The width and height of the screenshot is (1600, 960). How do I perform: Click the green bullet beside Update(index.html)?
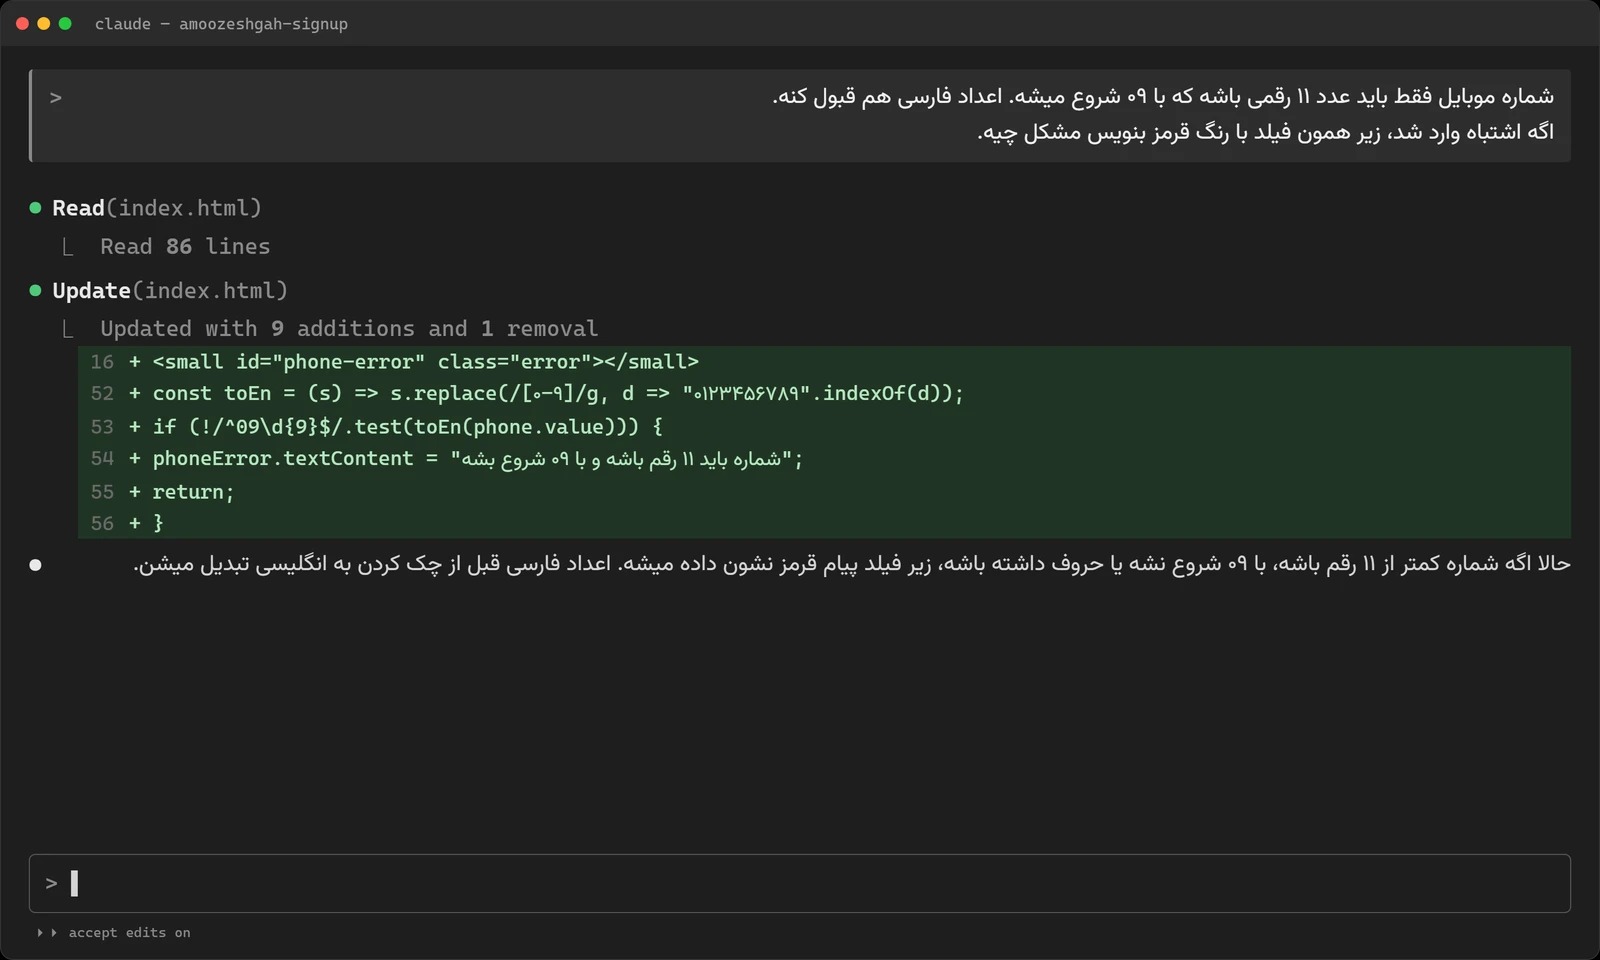[36, 291]
